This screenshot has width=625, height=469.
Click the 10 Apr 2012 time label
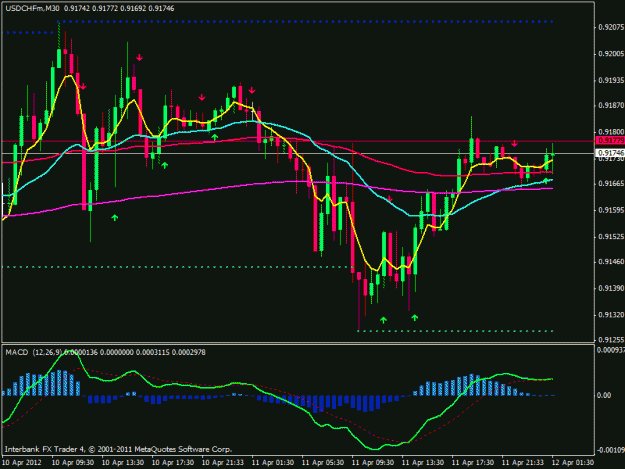tap(22, 463)
